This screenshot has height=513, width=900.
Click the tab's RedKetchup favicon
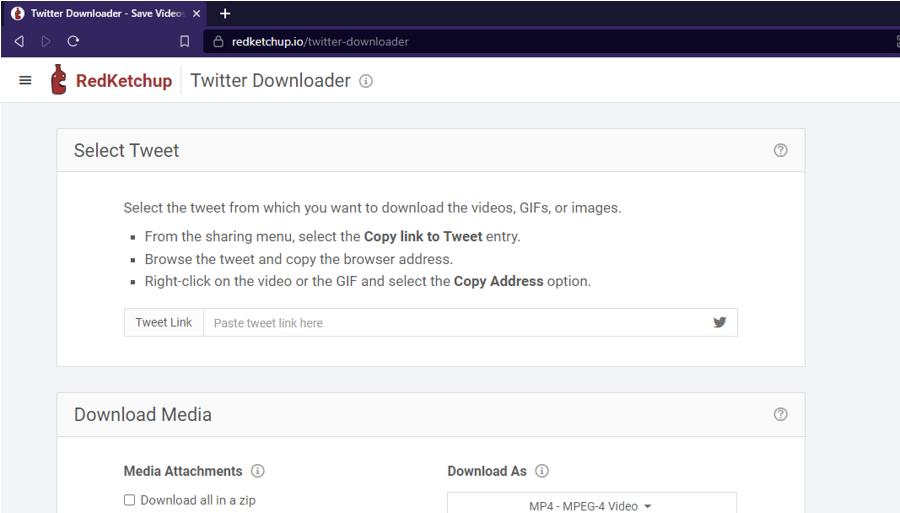(17, 13)
